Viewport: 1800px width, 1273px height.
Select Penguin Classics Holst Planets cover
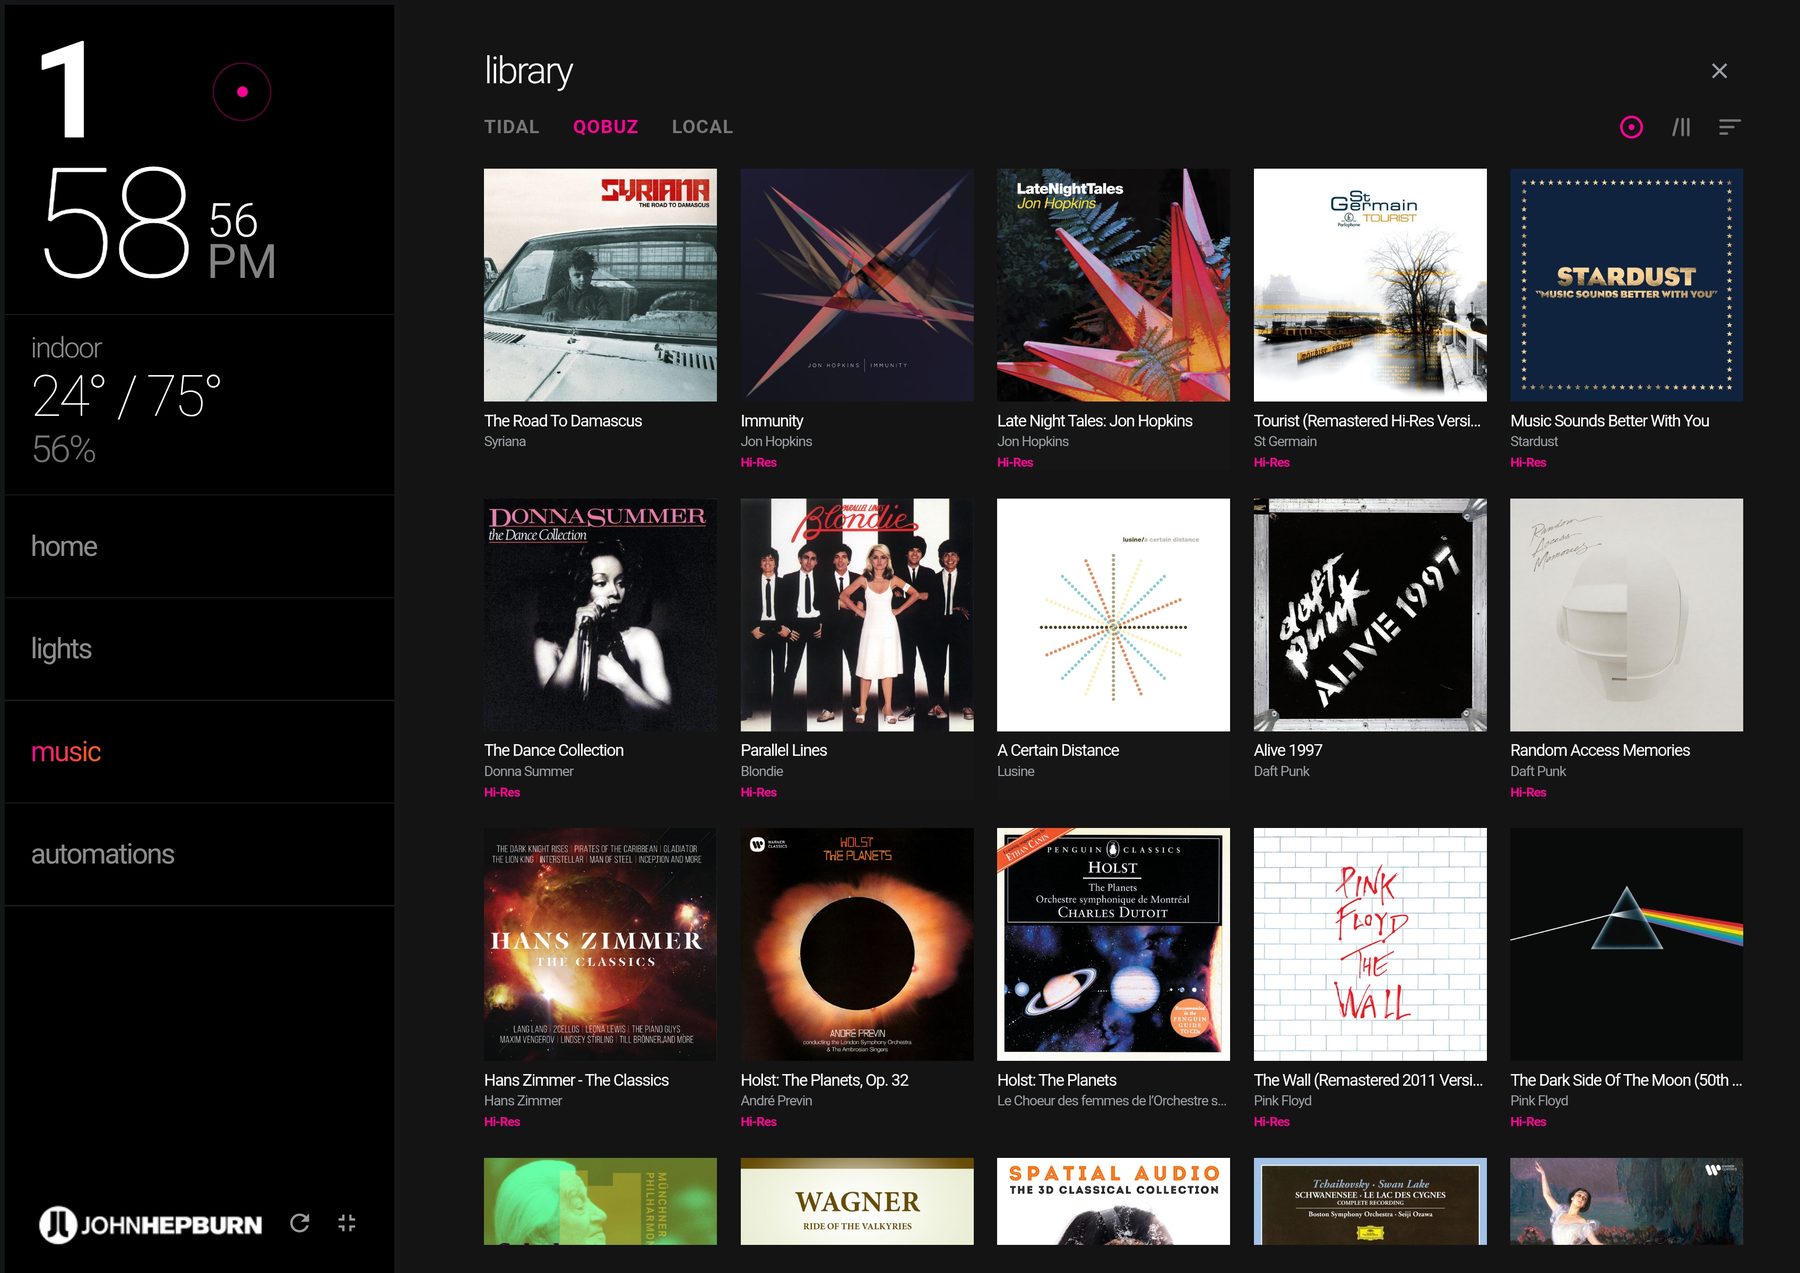[x=1113, y=944]
